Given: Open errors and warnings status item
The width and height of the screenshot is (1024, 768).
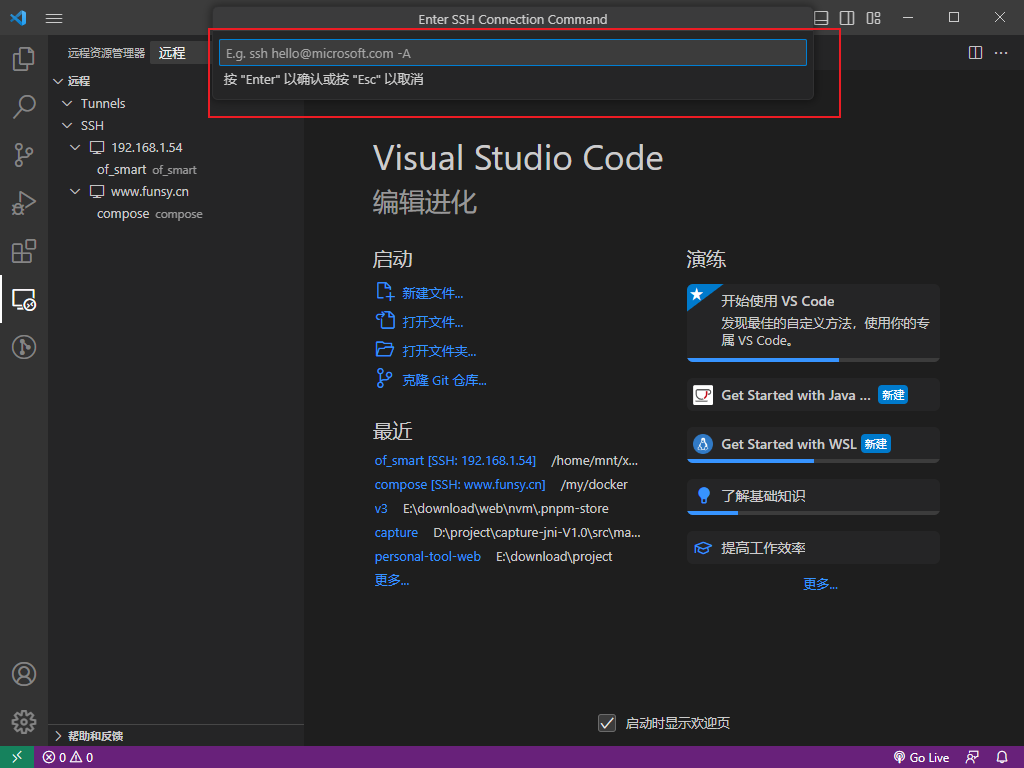Looking at the screenshot, I should coord(68,758).
